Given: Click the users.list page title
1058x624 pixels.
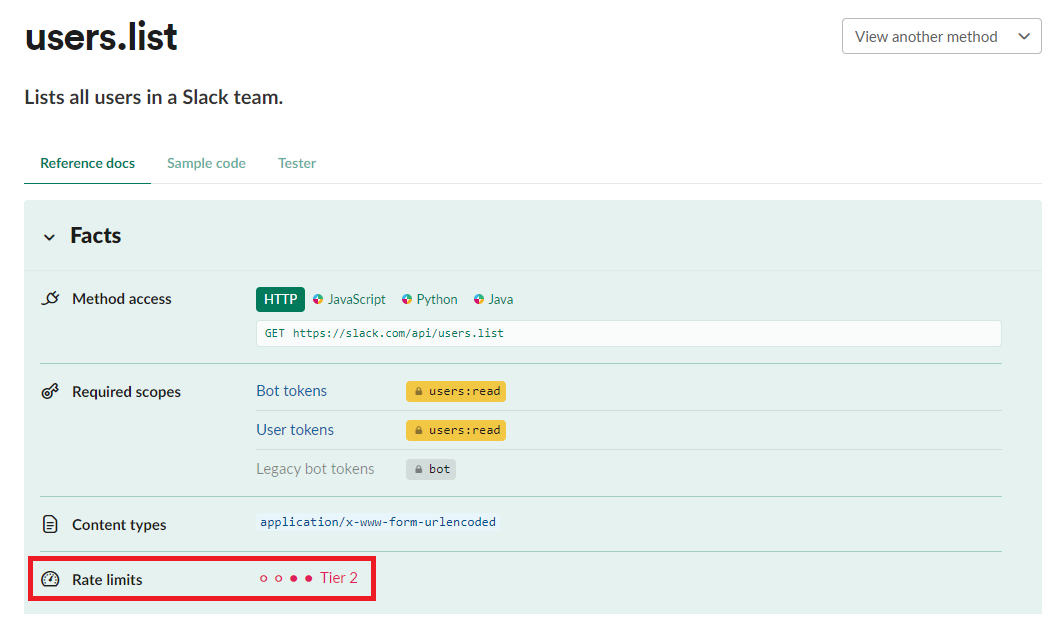Looking at the screenshot, I should point(101,36).
